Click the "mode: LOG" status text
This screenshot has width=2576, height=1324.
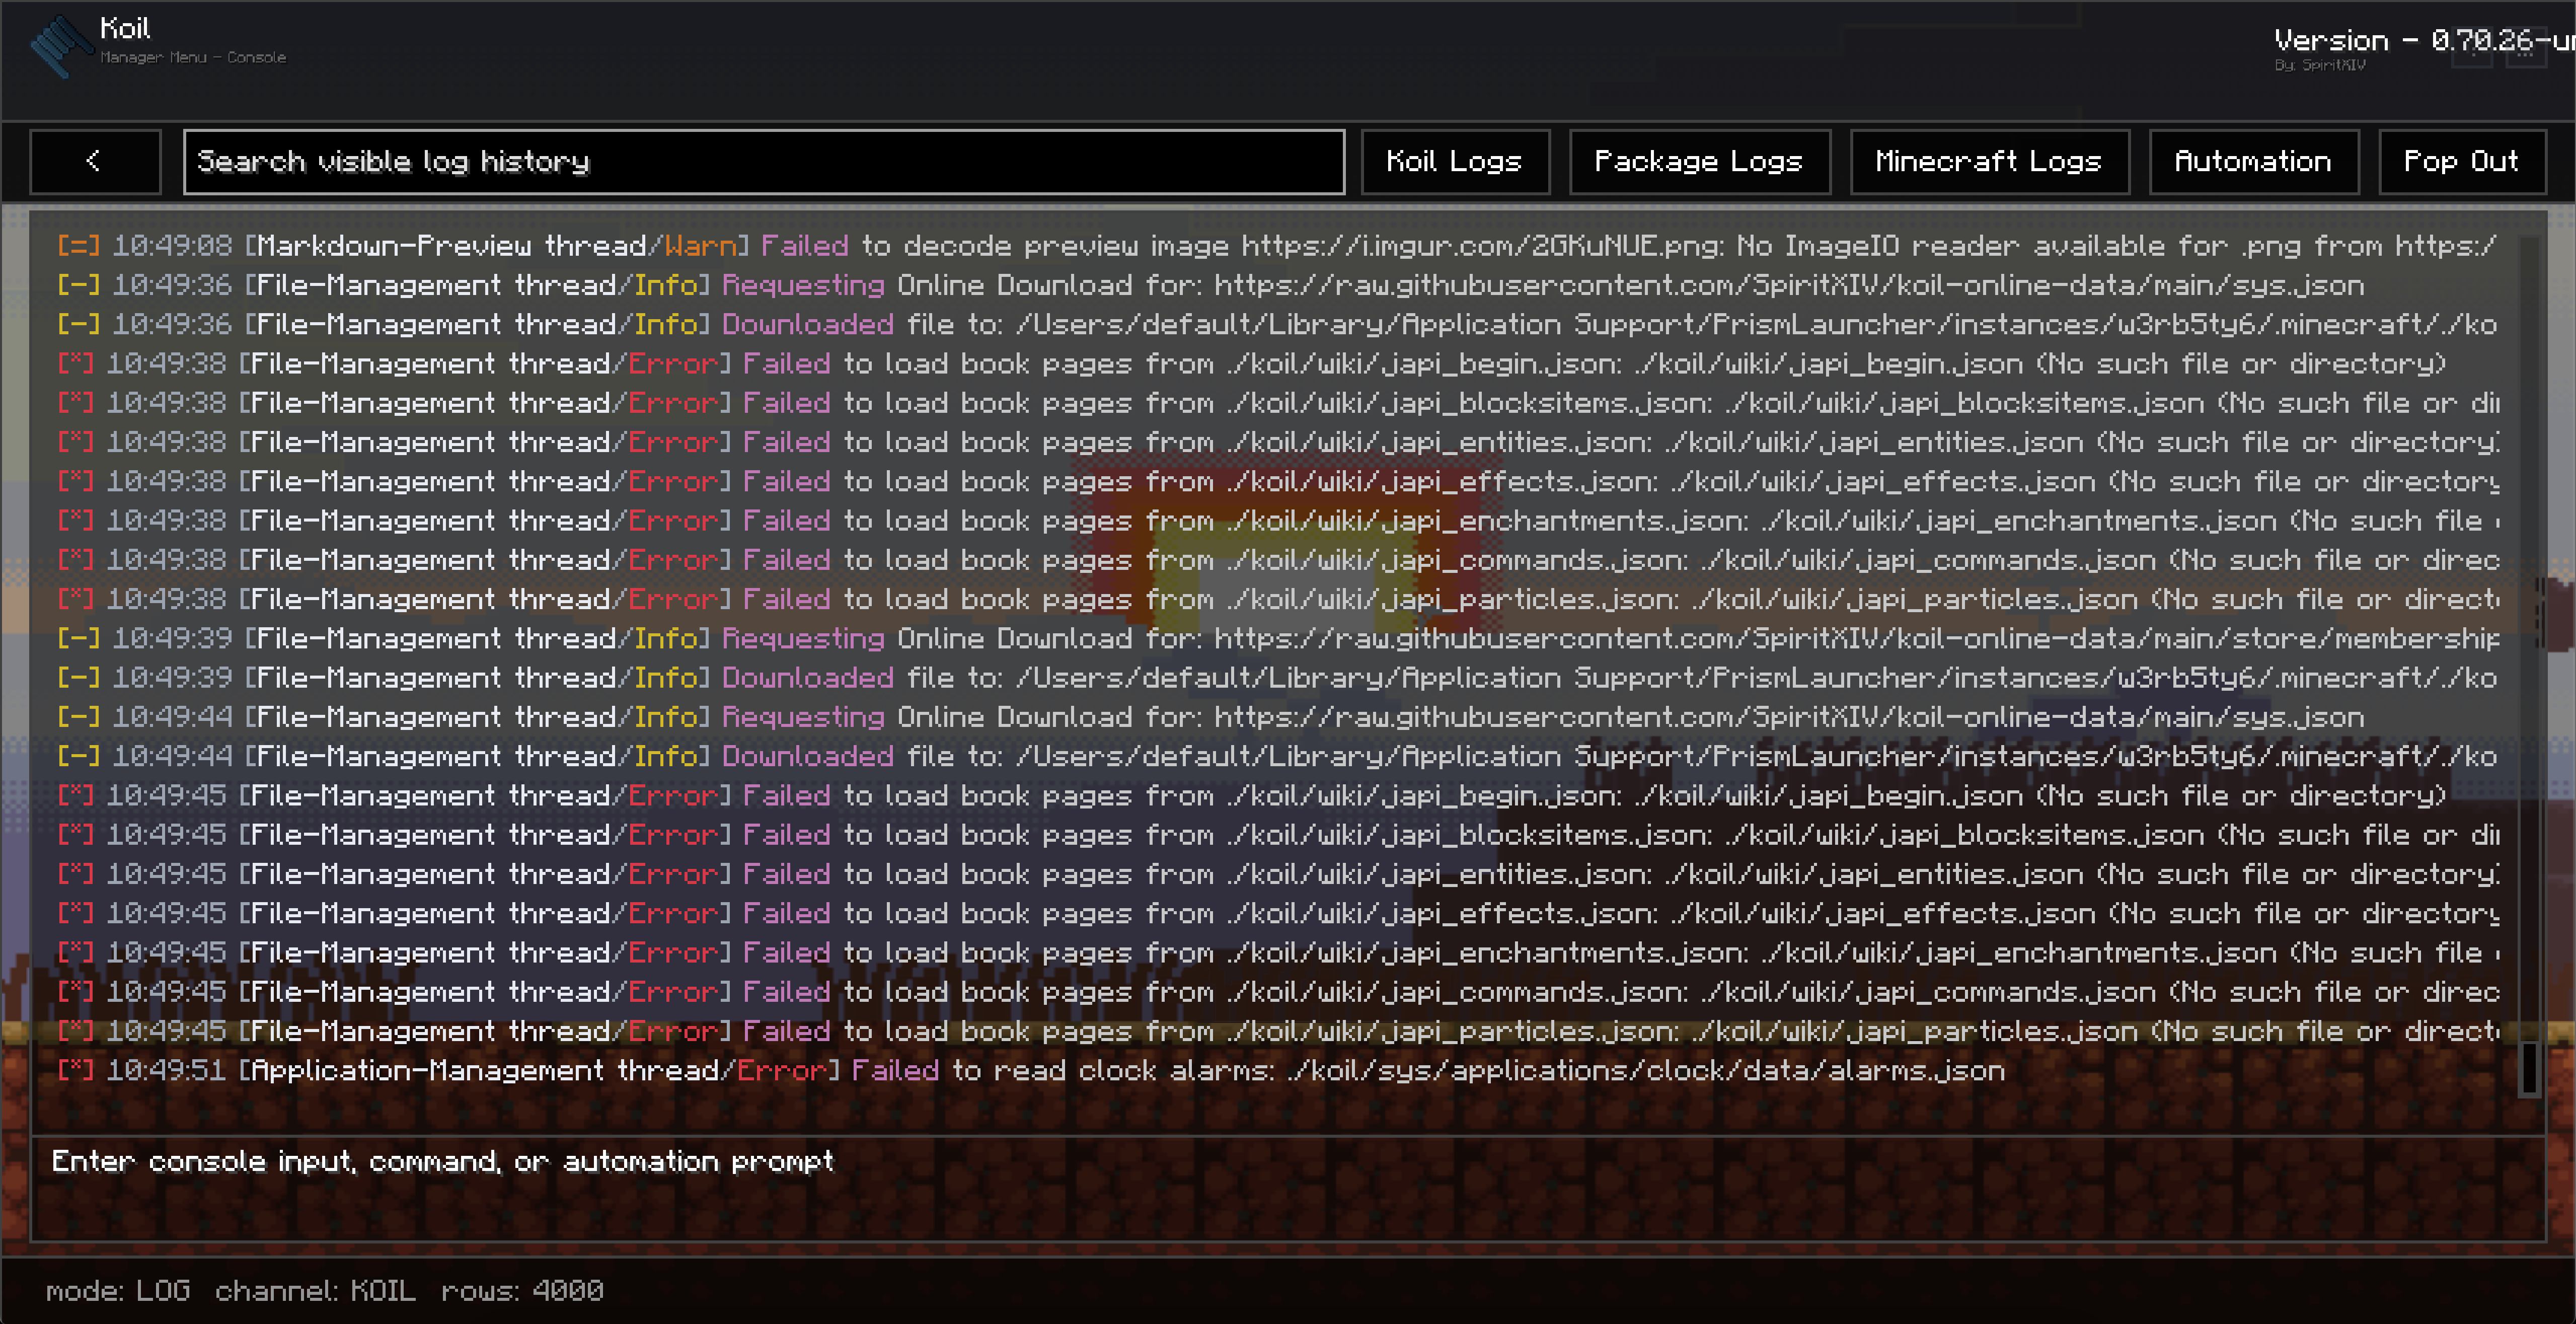coord(118,1291)
